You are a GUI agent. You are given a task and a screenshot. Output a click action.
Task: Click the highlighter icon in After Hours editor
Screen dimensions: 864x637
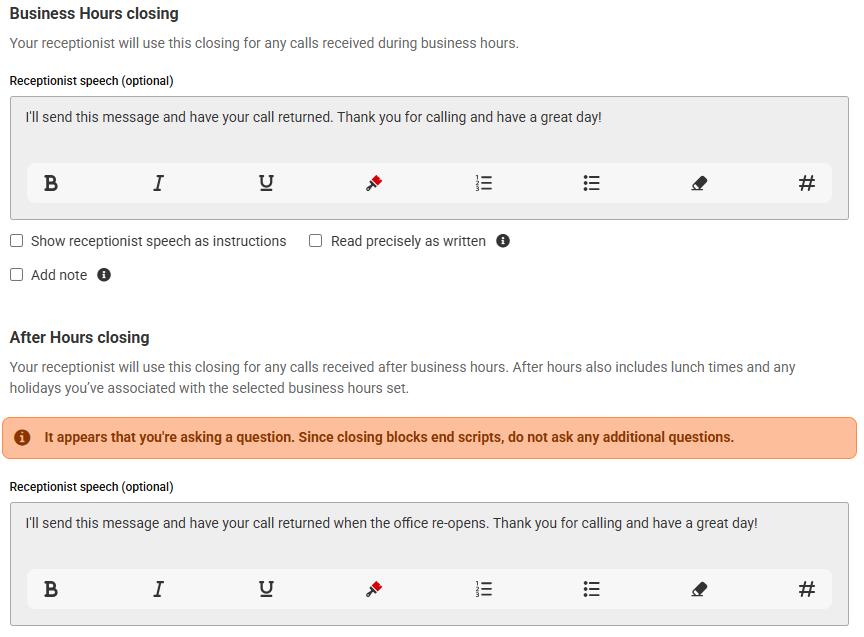coord(374,589)
